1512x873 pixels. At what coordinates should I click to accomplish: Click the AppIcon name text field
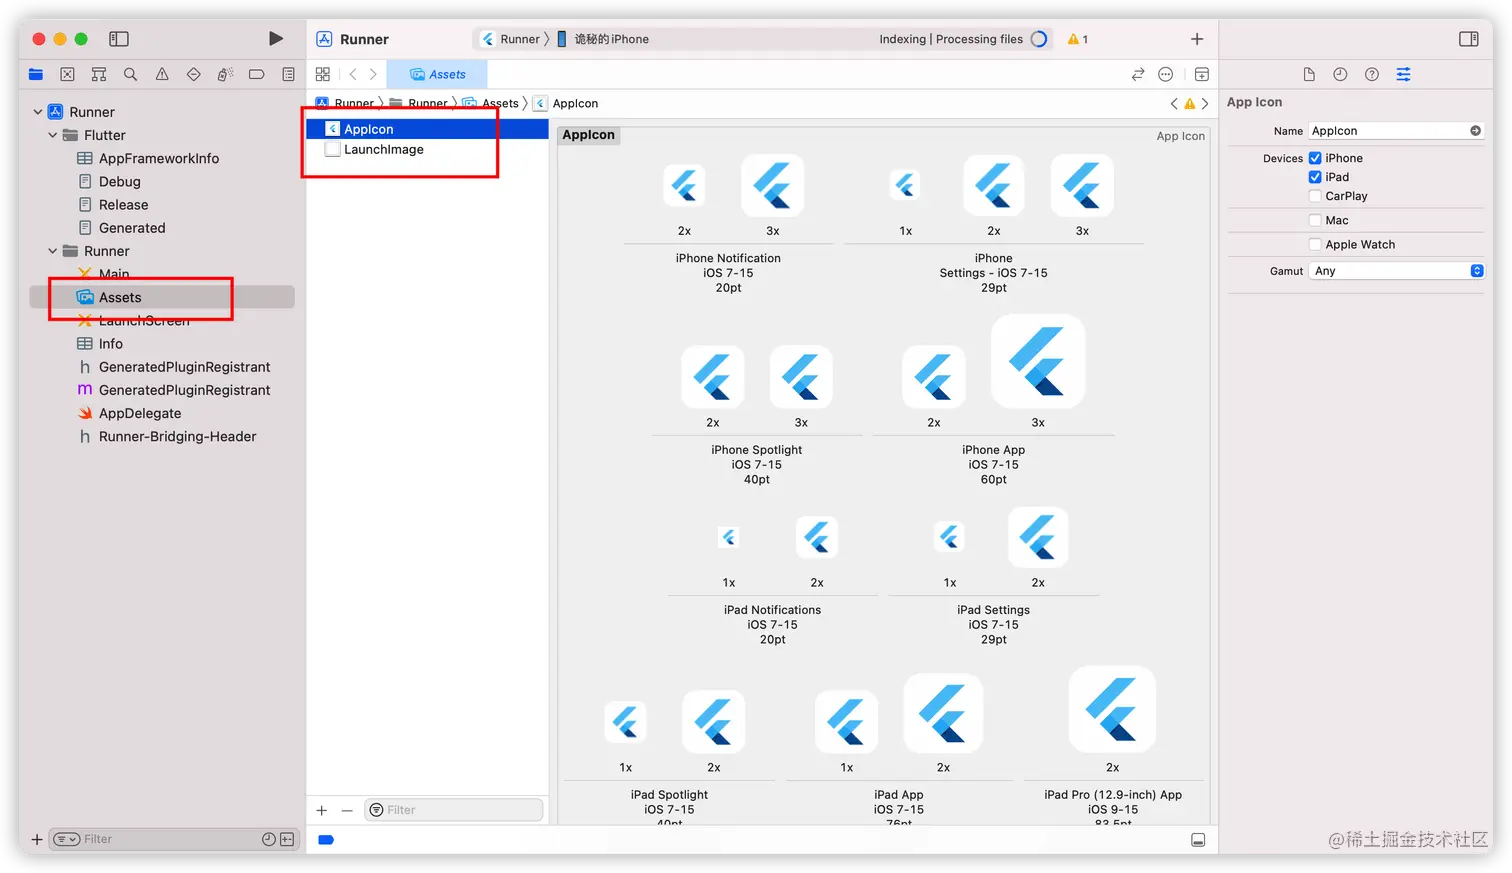tap(1388, 131)
